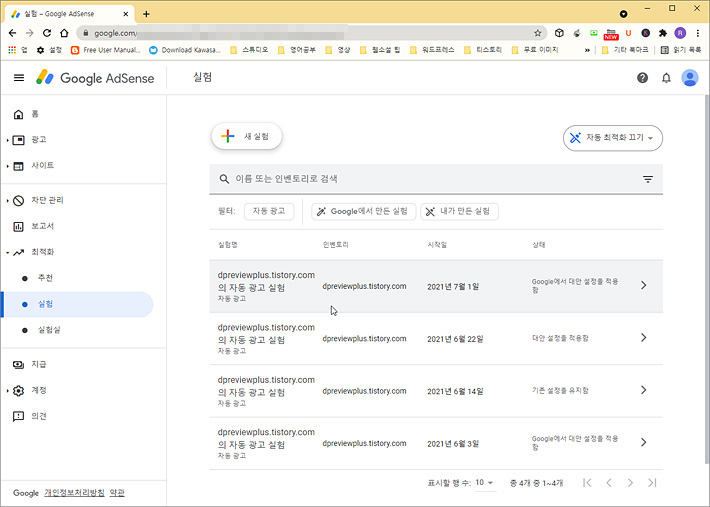The height and width of the screenshot is (507, 710).
Task: Click the 지급 payments icon
Action: pos(18,364)
